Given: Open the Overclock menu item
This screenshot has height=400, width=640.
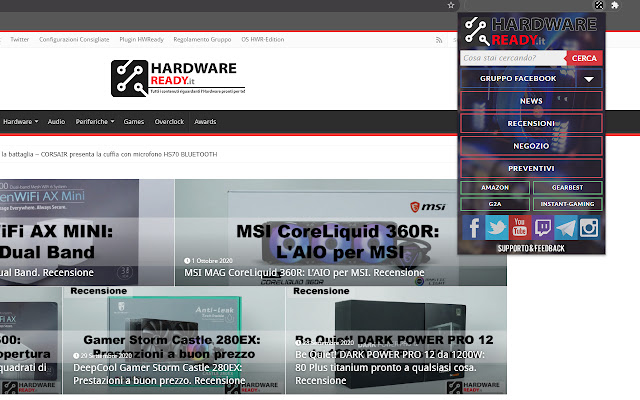Looking at the screenshot, I should point(169,122).
